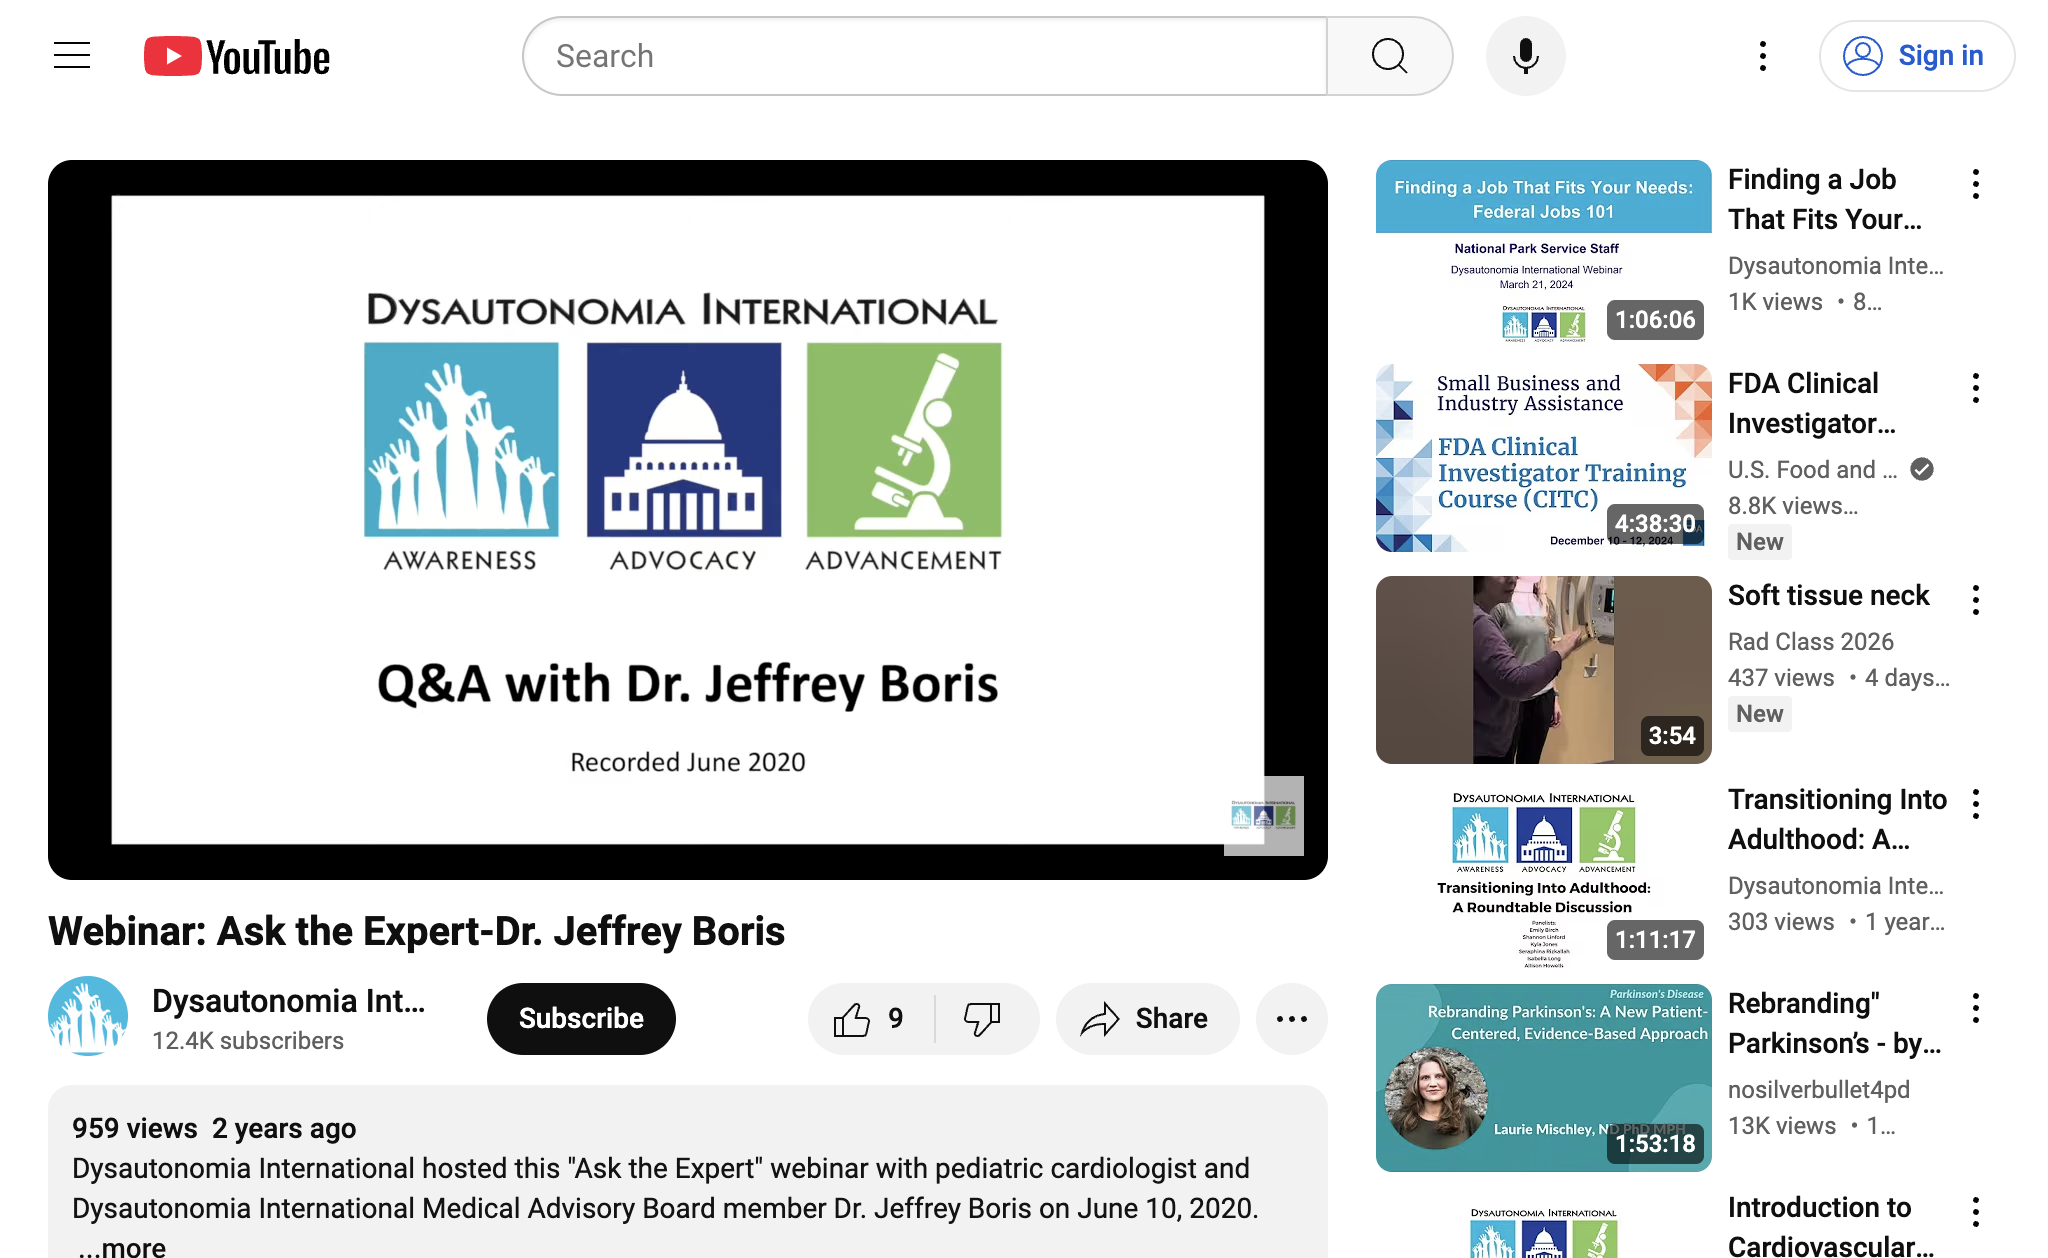The height and width of the screenshot is (1258, 2048).
Task: Start voice search with microphone
Action: tap(1525, 56)
